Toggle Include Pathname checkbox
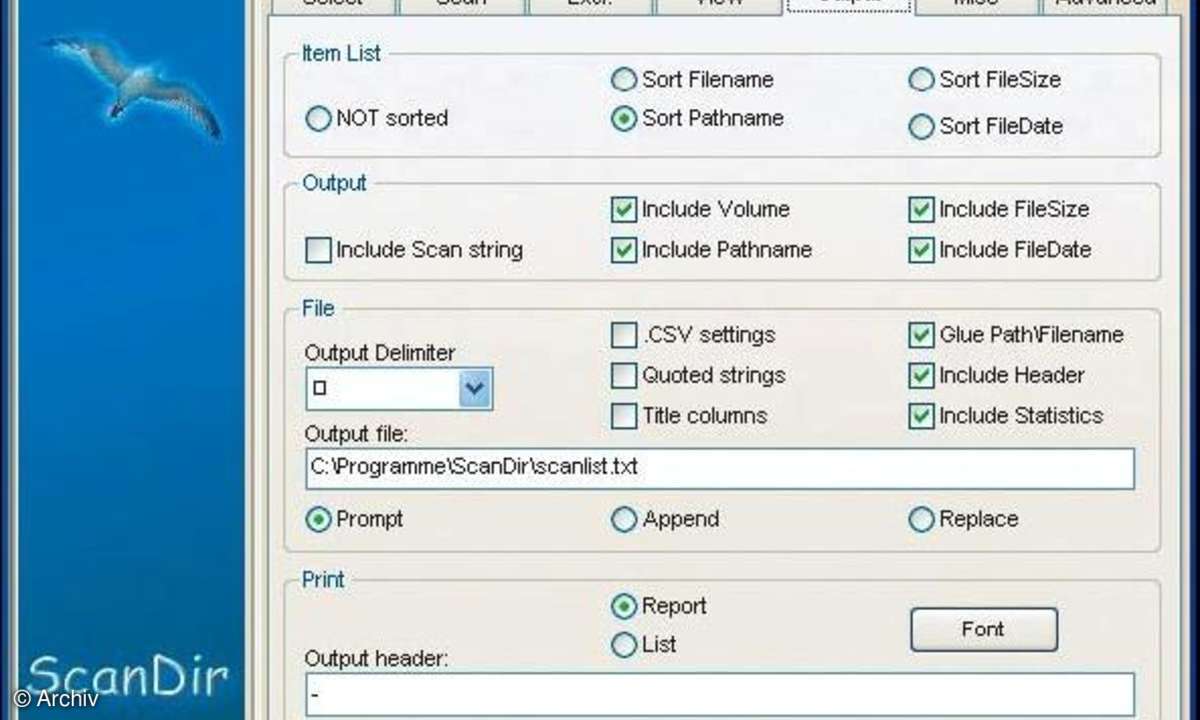Screen dimensions: 1200x720 [624, 250]
